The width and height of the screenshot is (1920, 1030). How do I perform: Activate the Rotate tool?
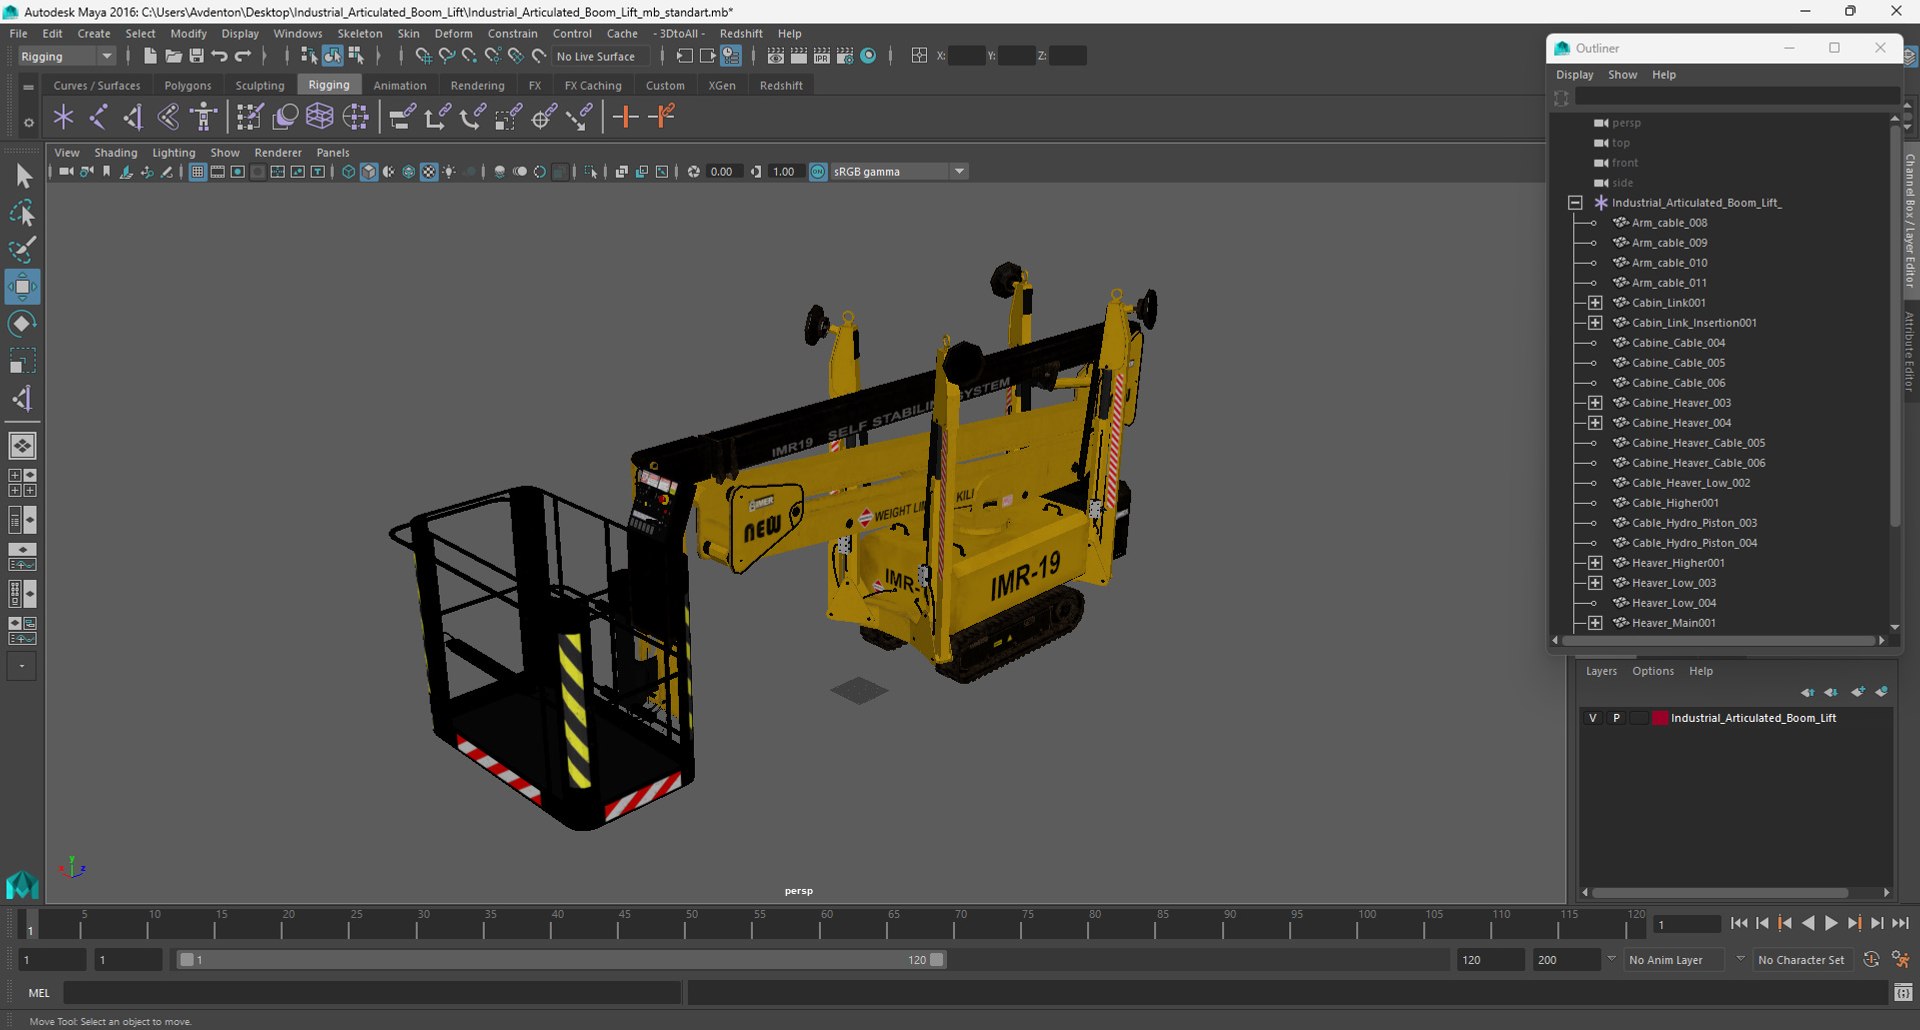(x=22, y=323)
